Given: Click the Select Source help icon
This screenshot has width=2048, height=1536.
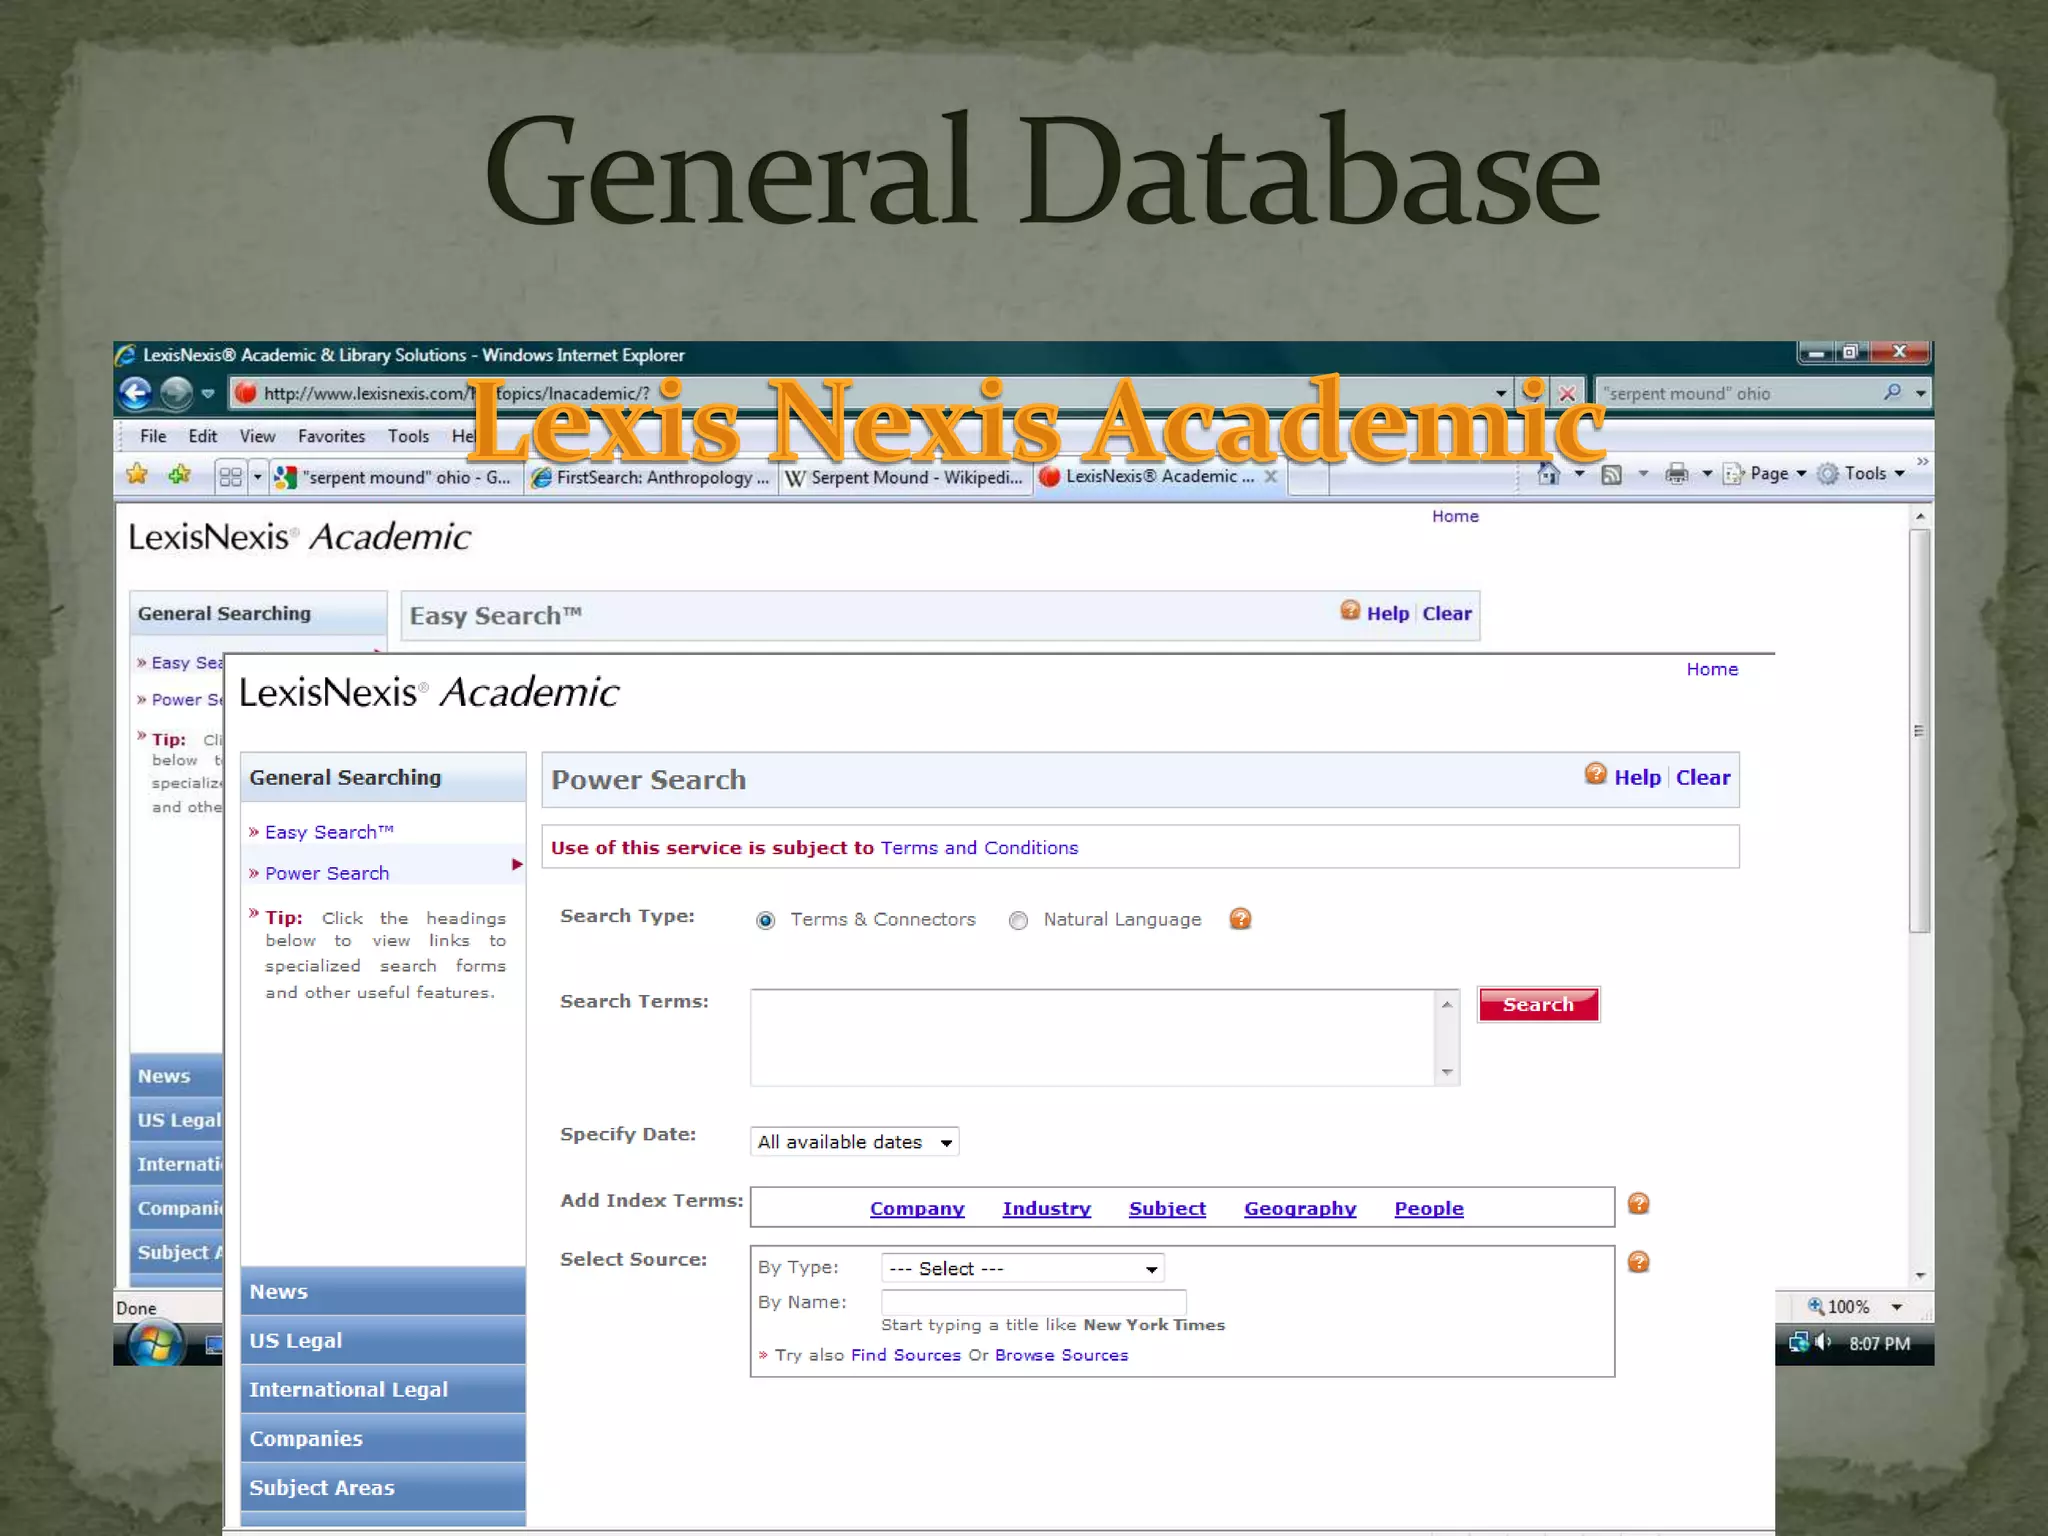Looking at the screenshot, I should (x=1638, y=1262).
